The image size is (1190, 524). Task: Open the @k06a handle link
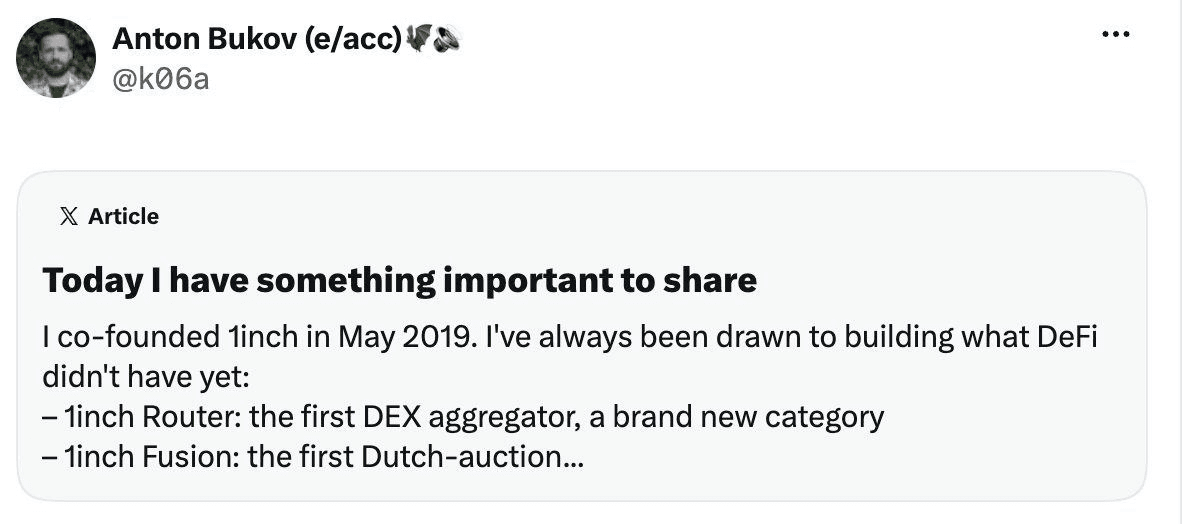(x=160, y=78)
